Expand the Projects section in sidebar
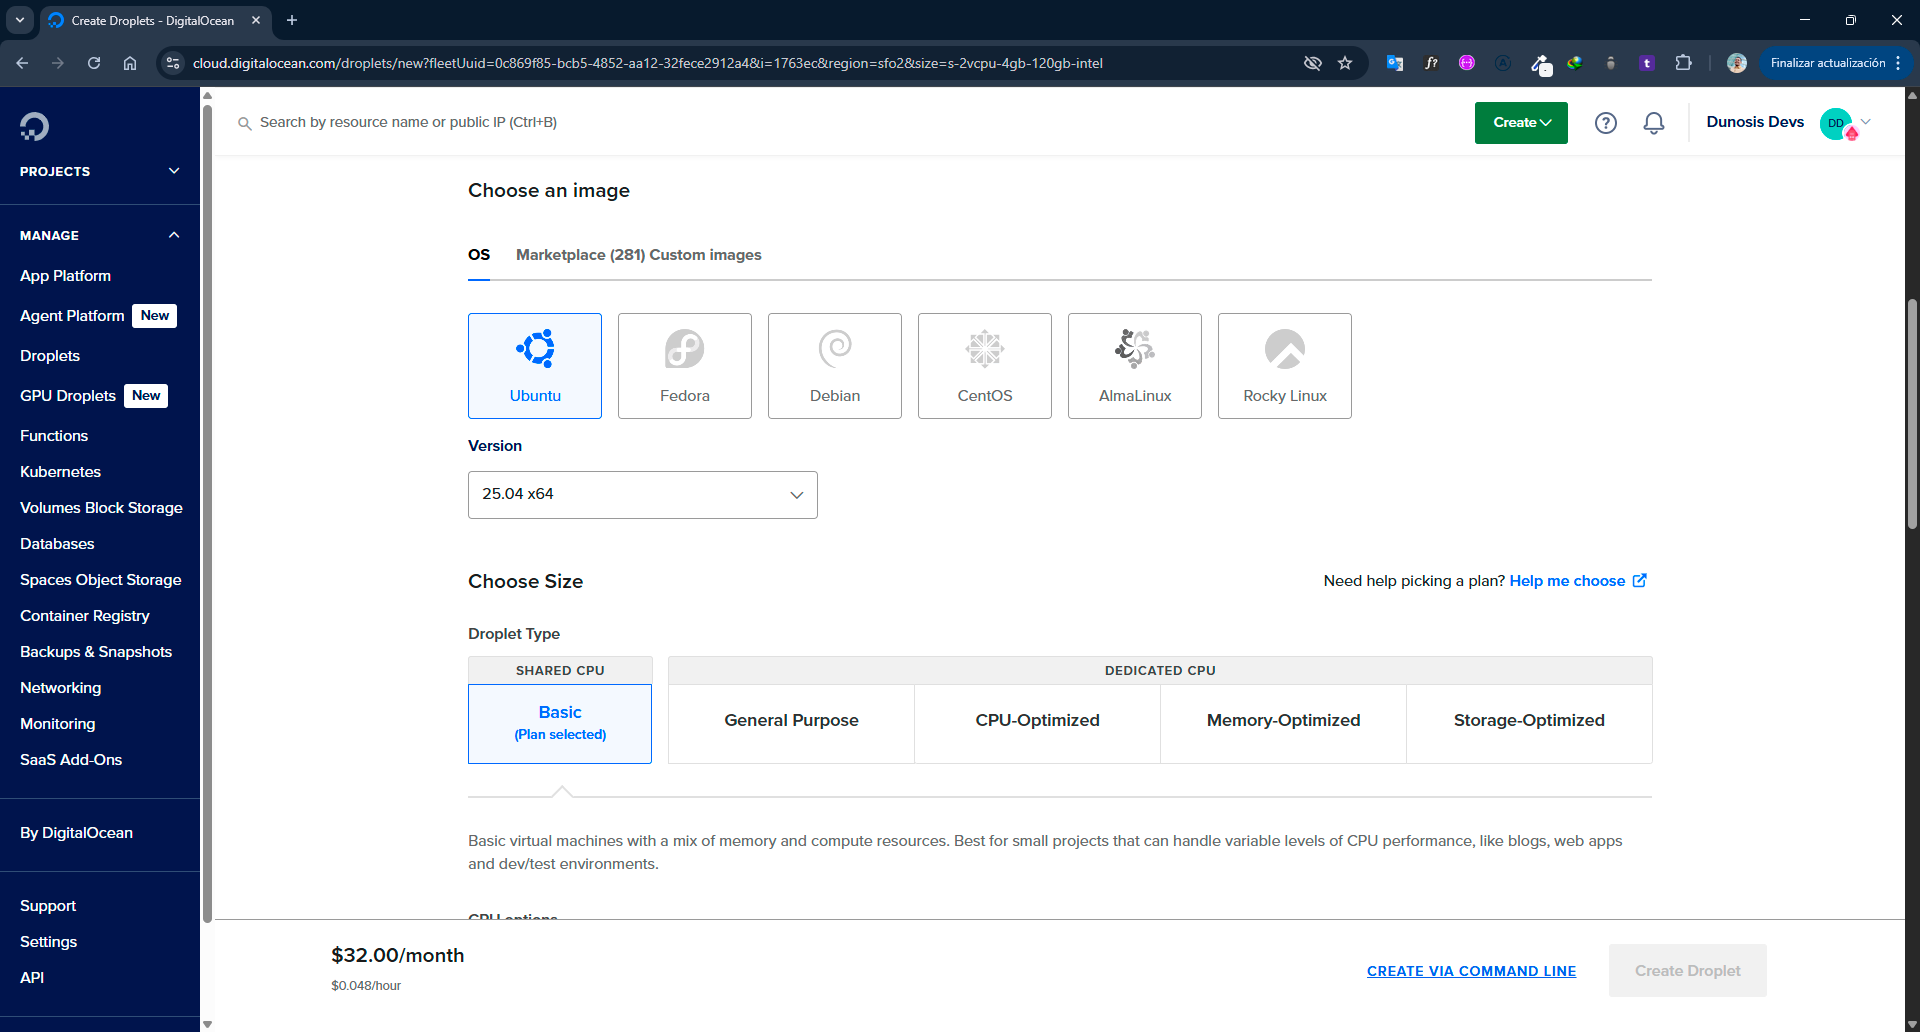1920x1032 pixels. click(x=99, y=171)
